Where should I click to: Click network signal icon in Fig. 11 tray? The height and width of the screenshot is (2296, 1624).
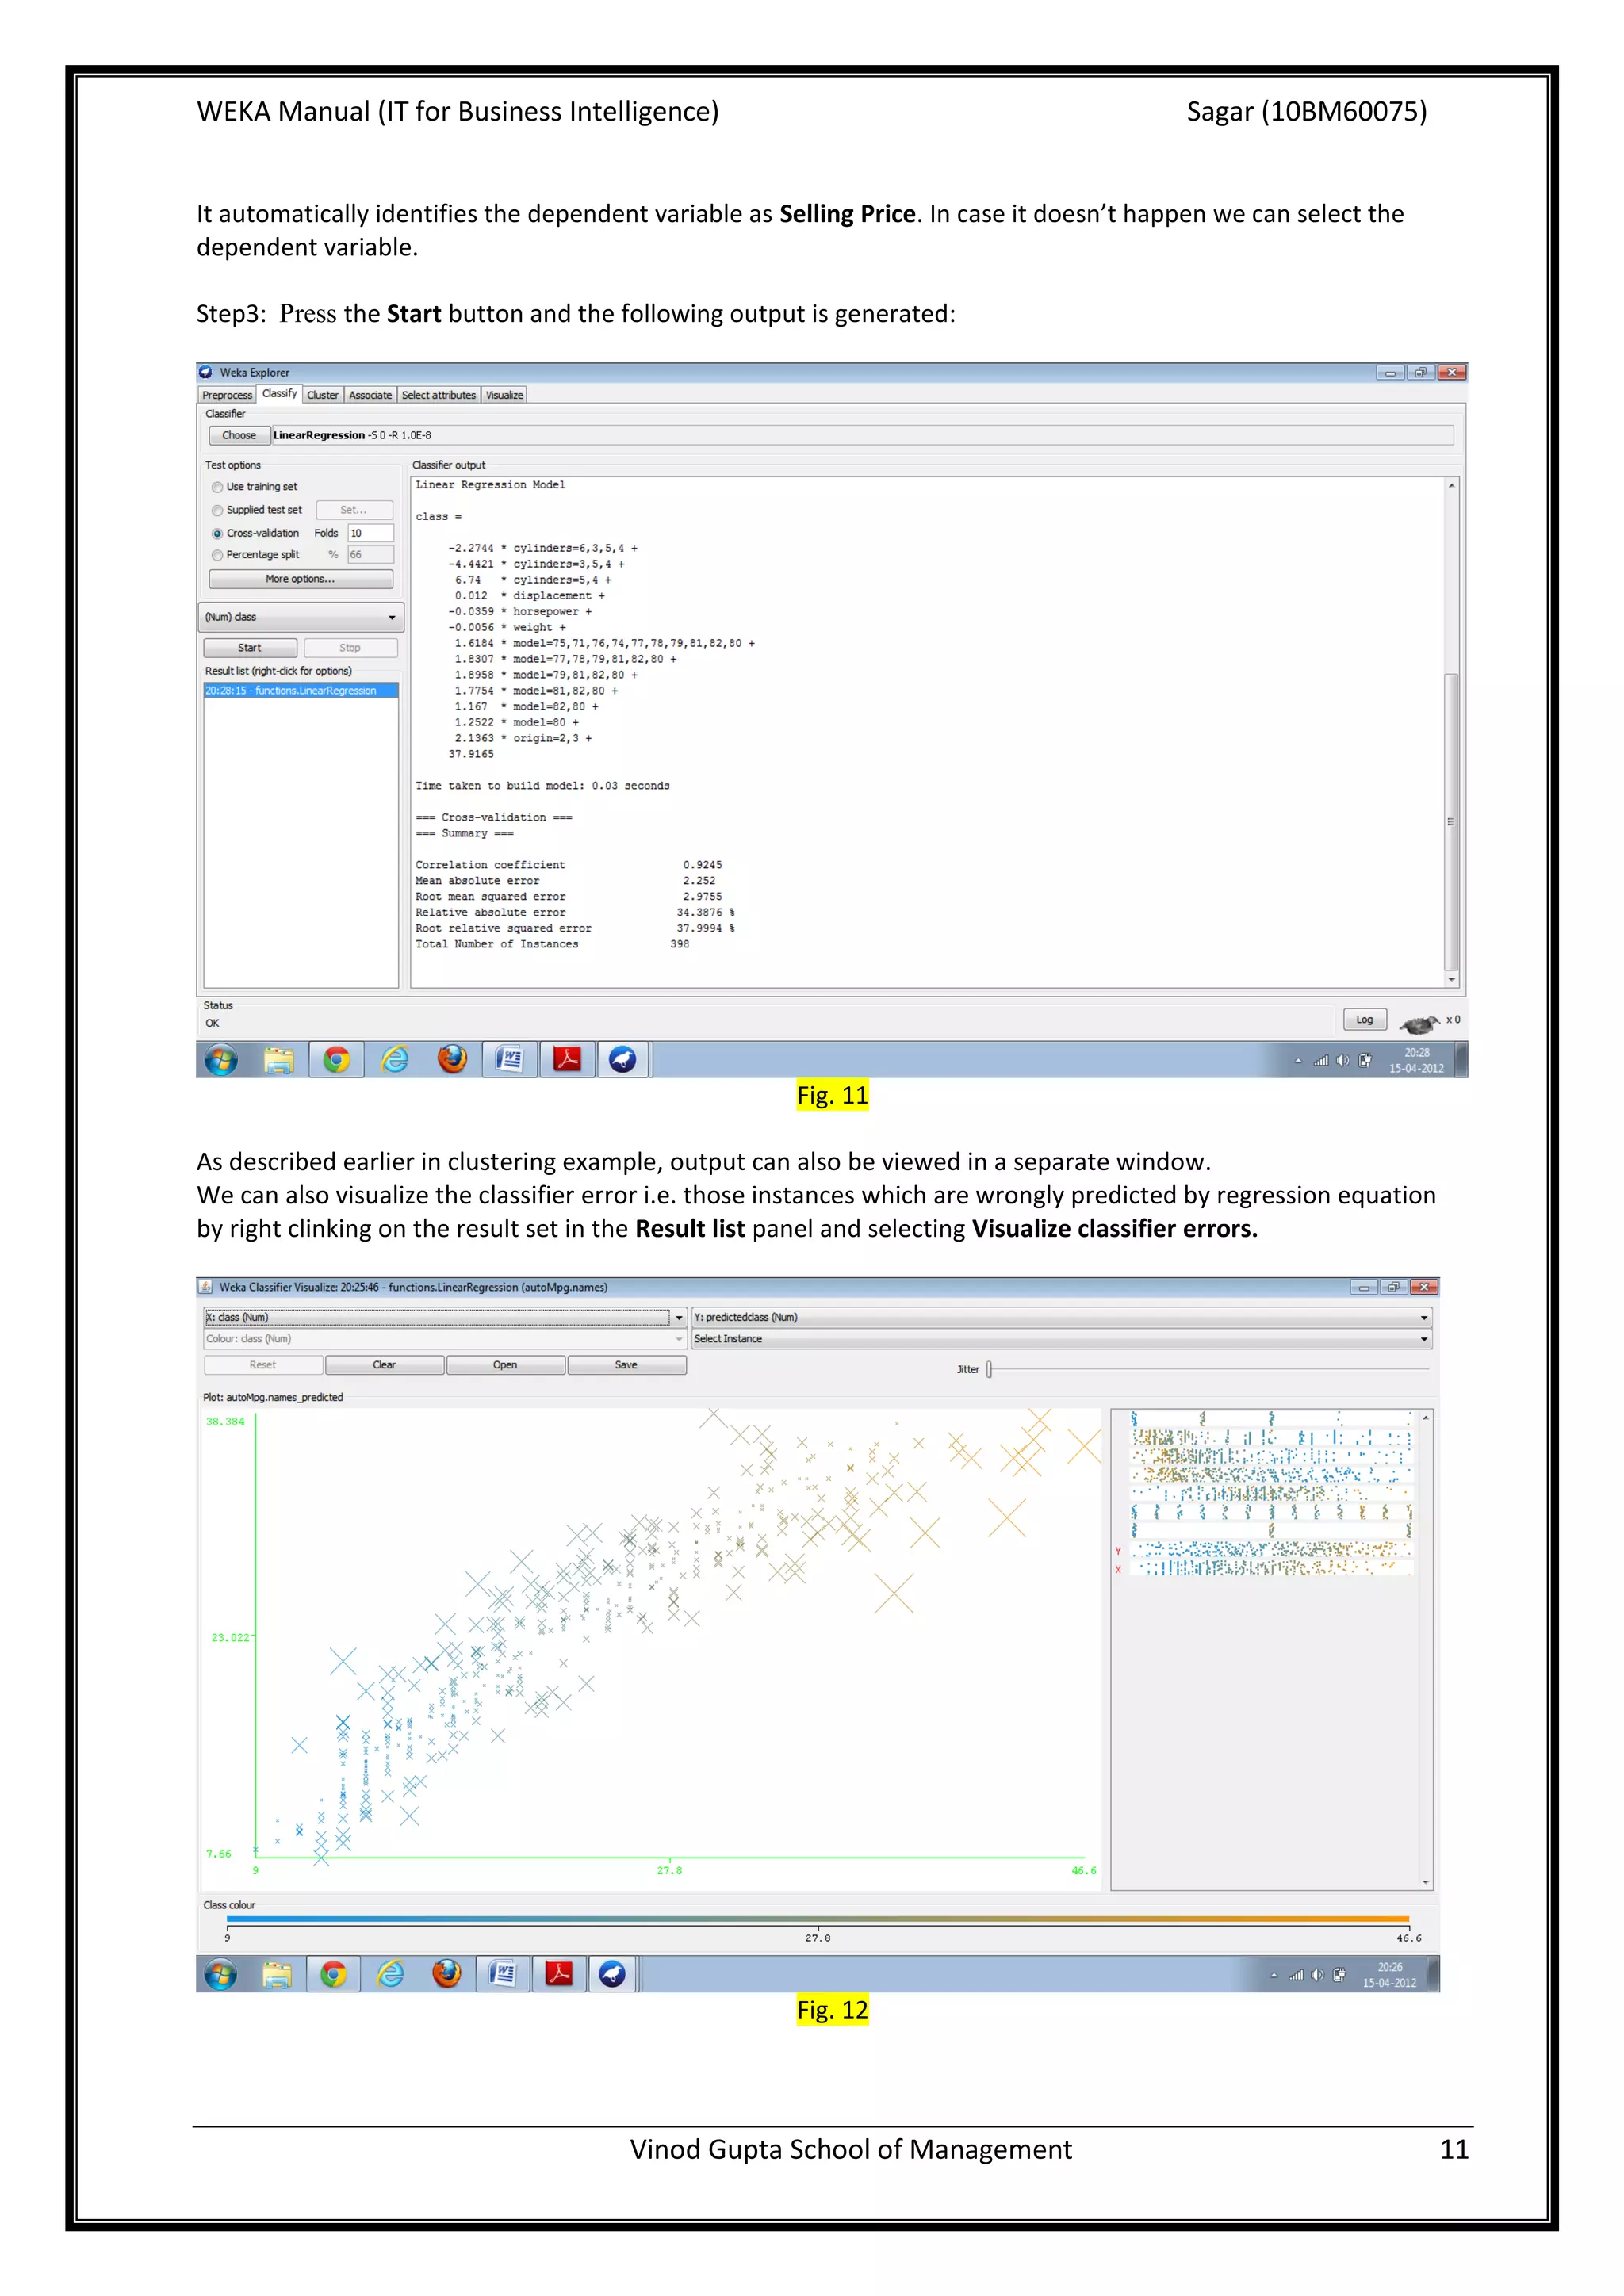(1320, 1060)
